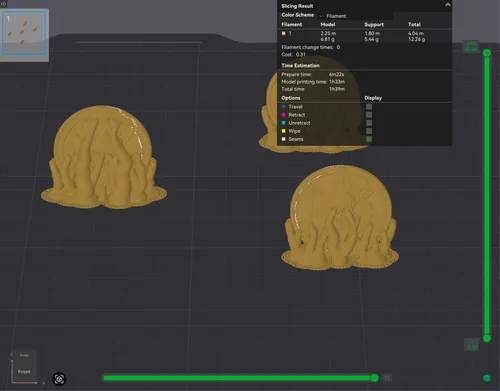Click the green layers icon in bottom-right corner
Viewport: 500px width, 391px height.
(x=487, y=378)
